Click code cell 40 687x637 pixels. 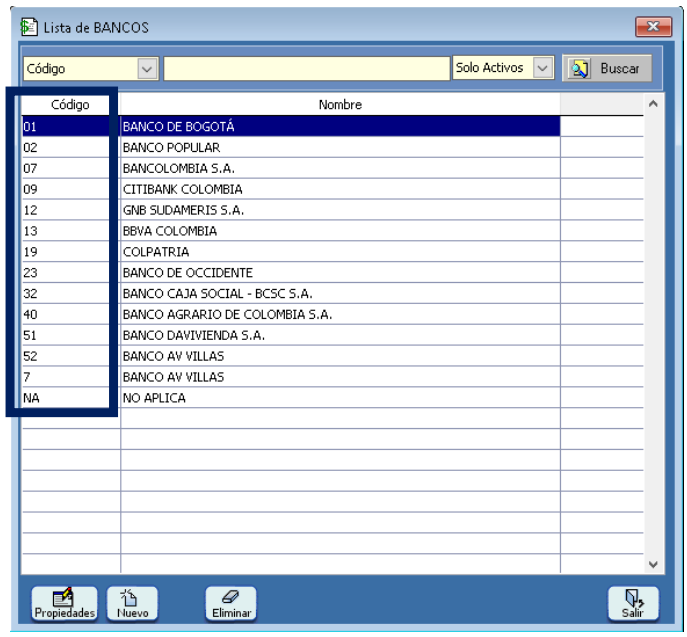(x=71, y=315)
